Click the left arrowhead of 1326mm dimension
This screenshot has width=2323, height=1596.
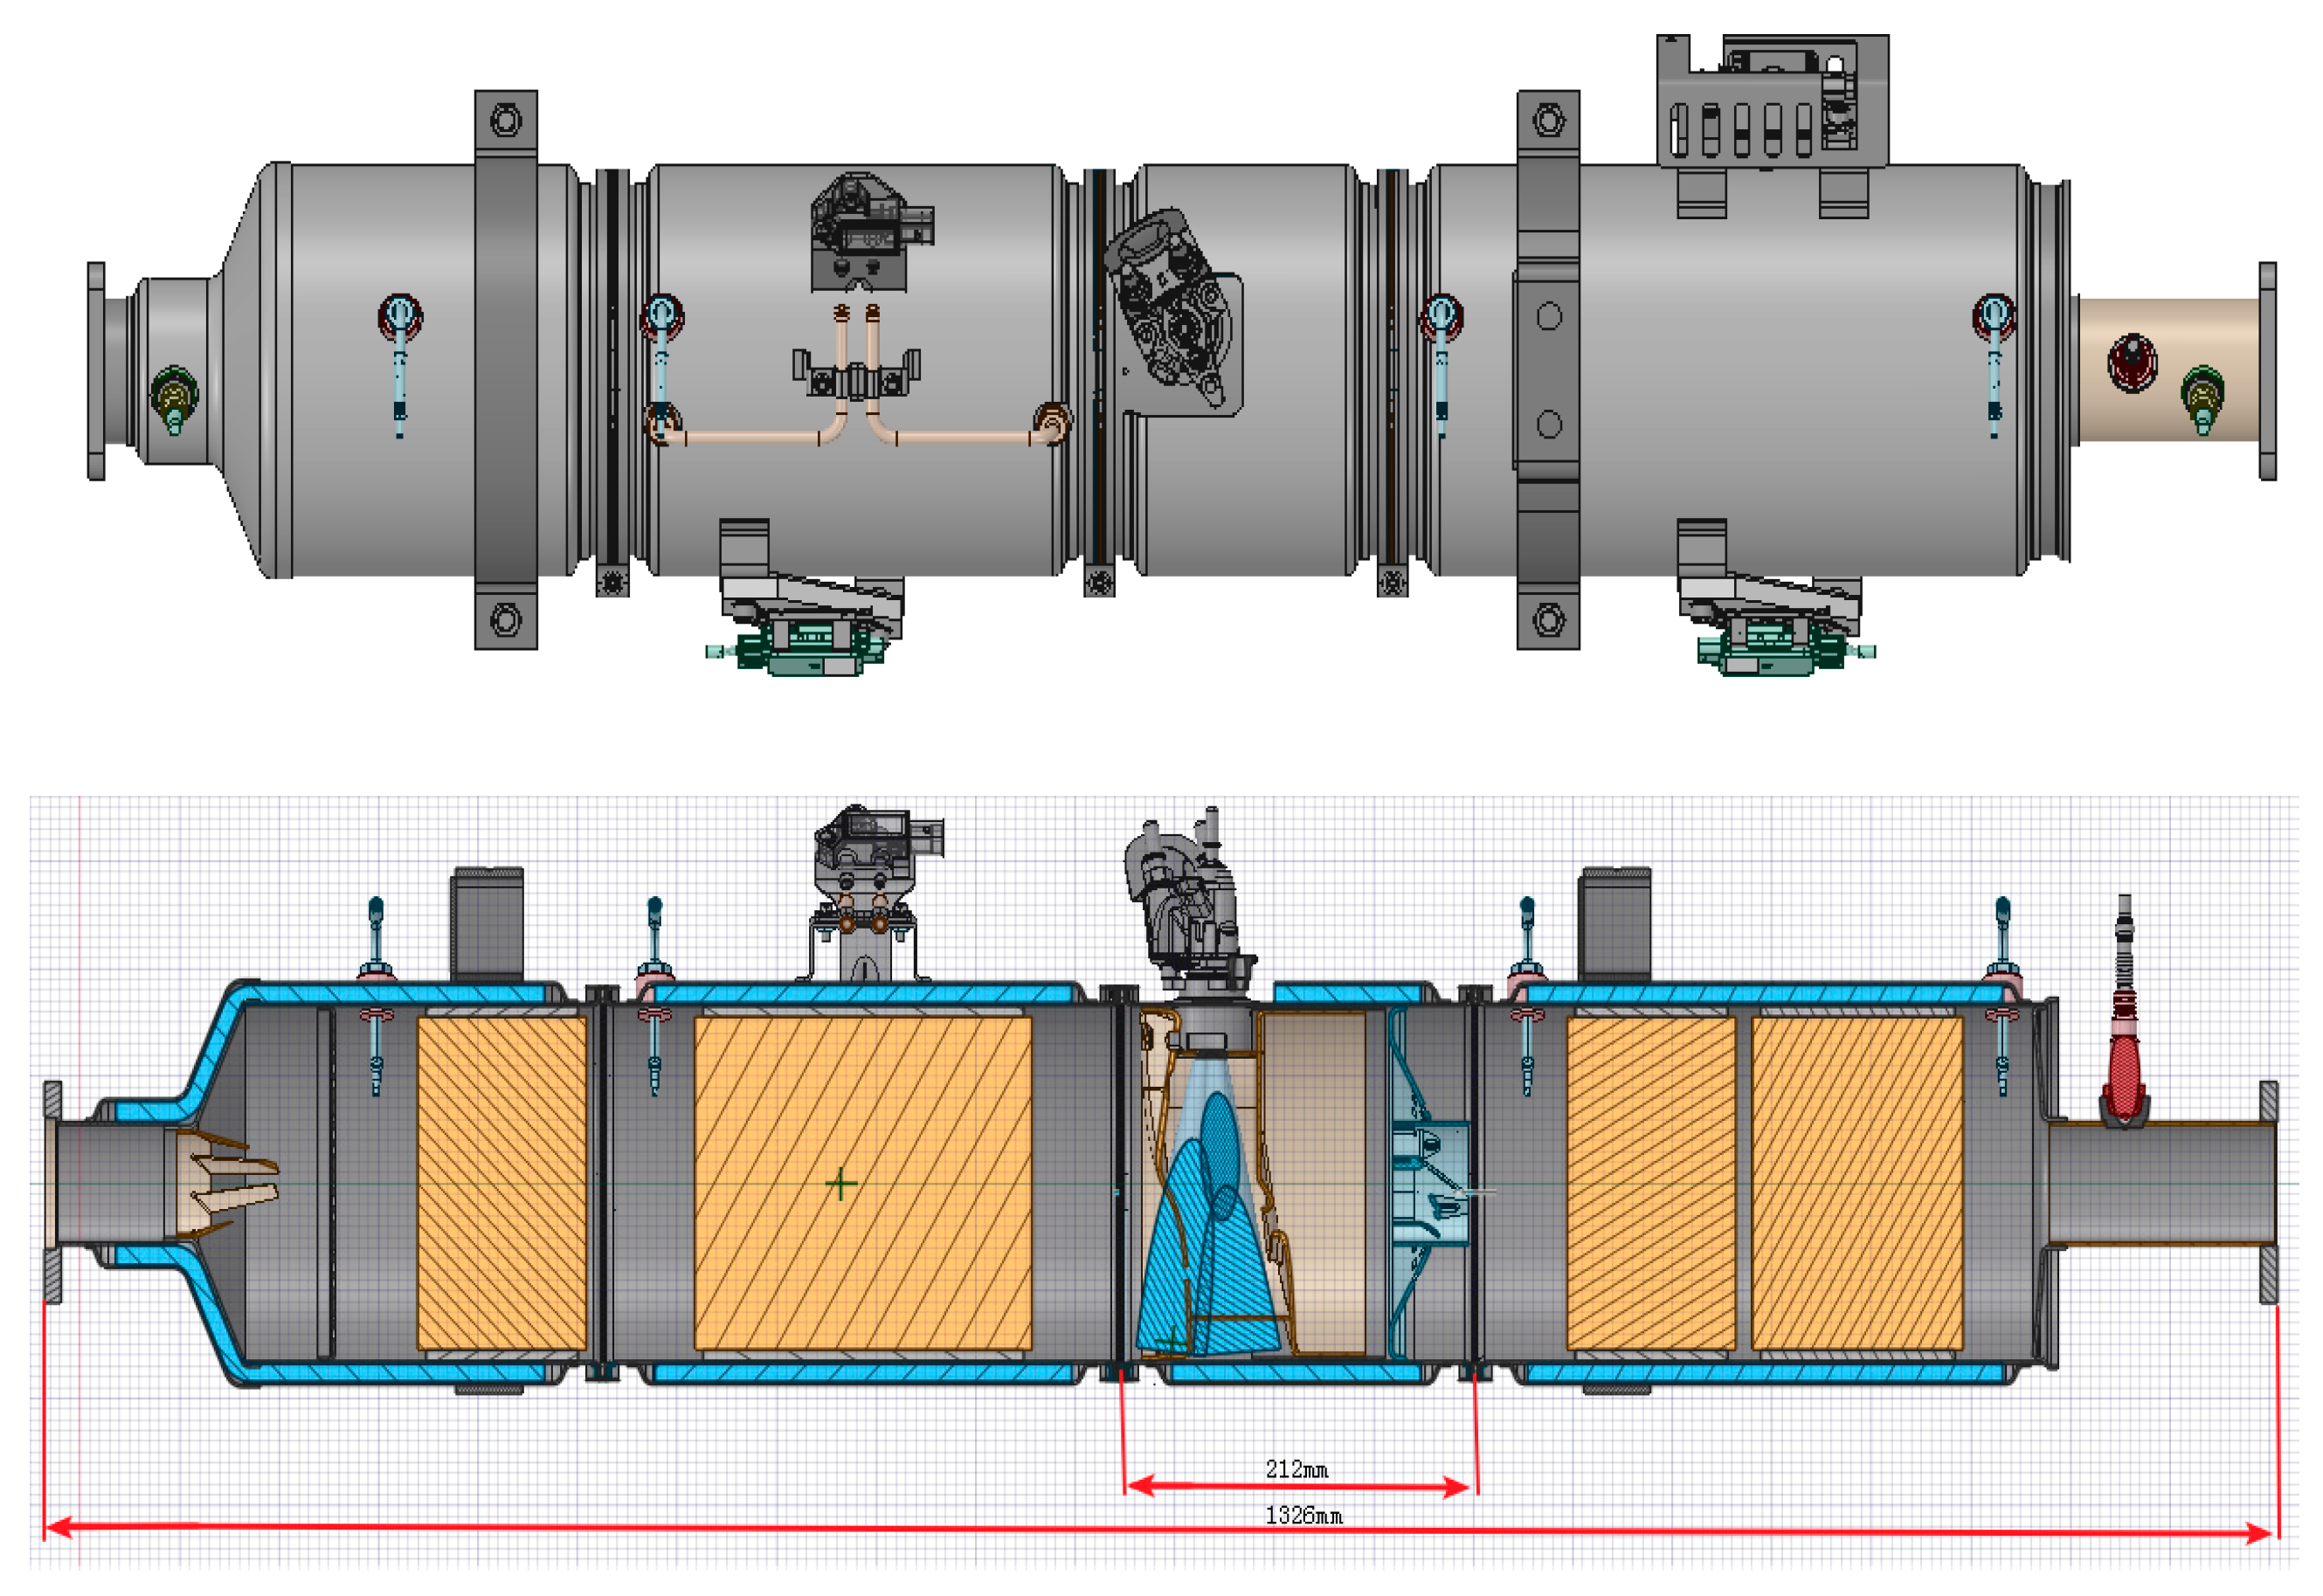click(x=58, y=1527)
